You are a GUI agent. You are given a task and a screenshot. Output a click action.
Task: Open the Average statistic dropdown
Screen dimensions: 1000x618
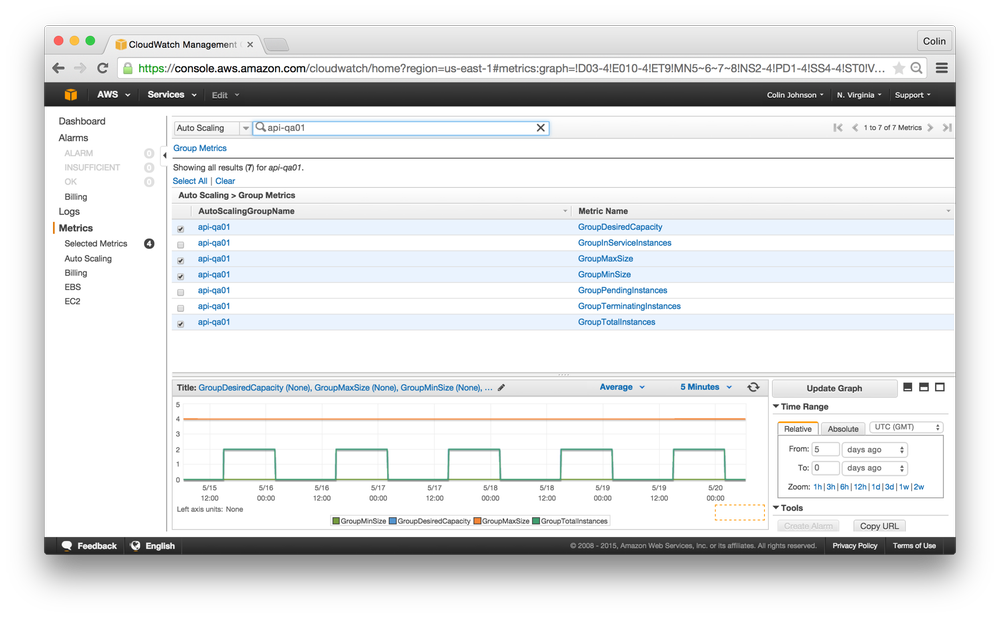[x=622, y=387]
